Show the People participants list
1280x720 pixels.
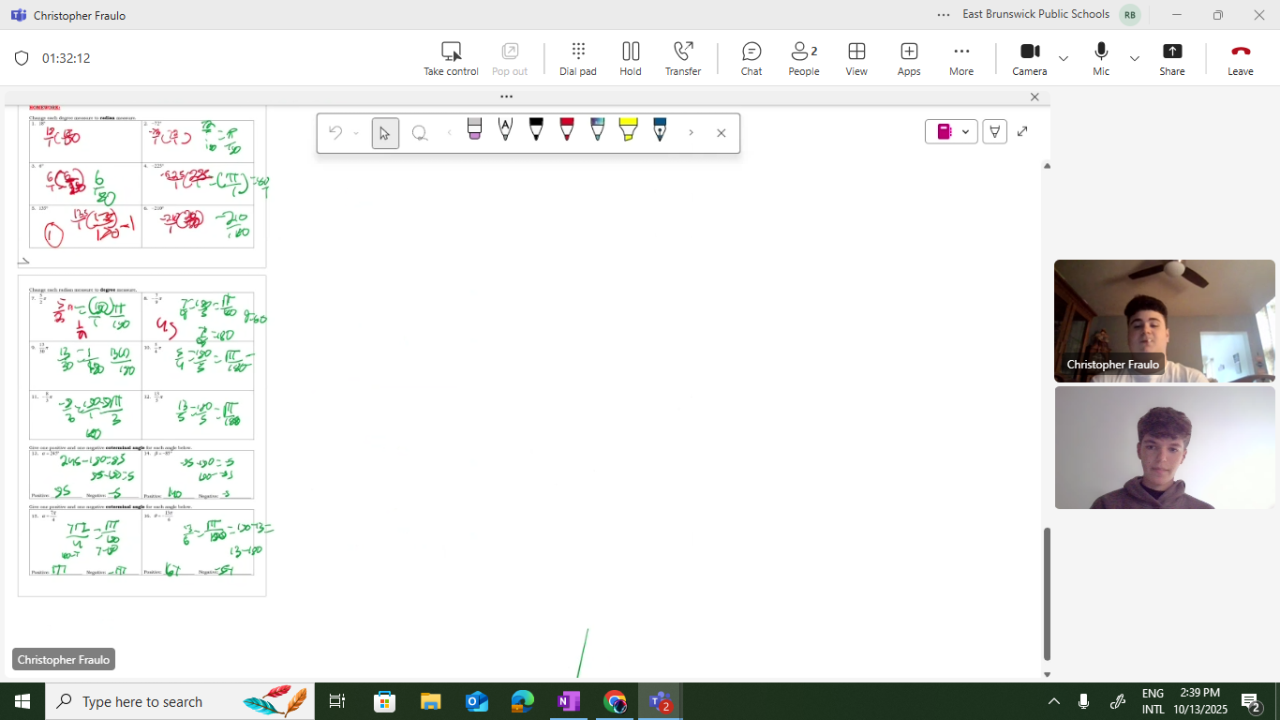pyautogui.click(x=803, y=58)
